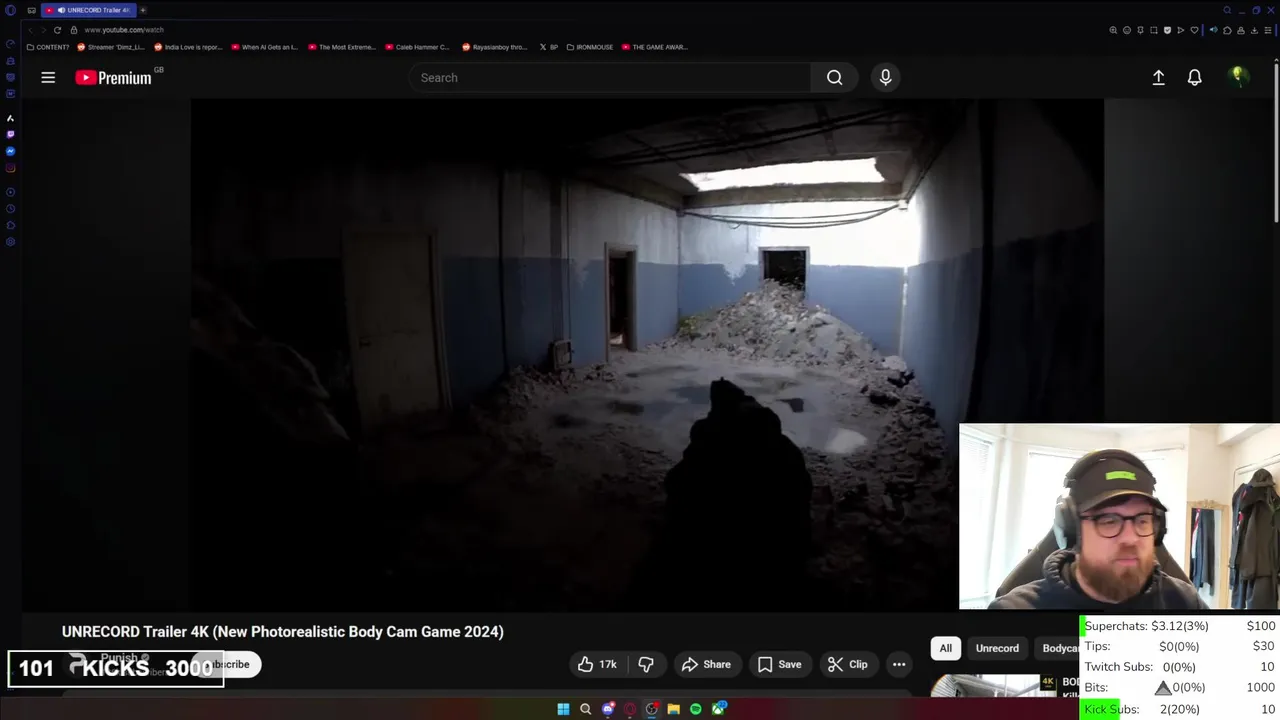This screenshot has width=1280, height=720.
Task: Open Discord from the taskbar
Action: pyautogui.click(x=608, y=709)
